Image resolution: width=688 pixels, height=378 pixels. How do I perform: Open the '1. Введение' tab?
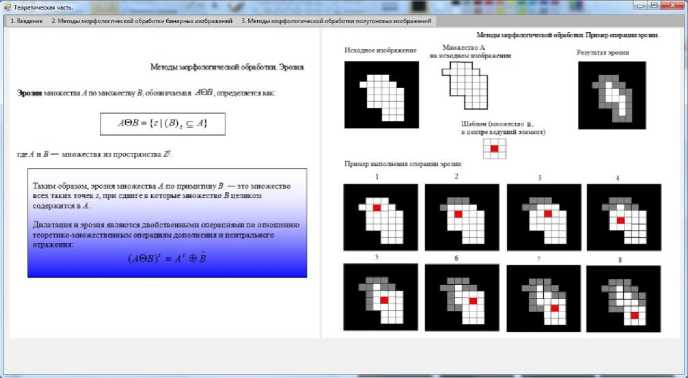(26, 21)
